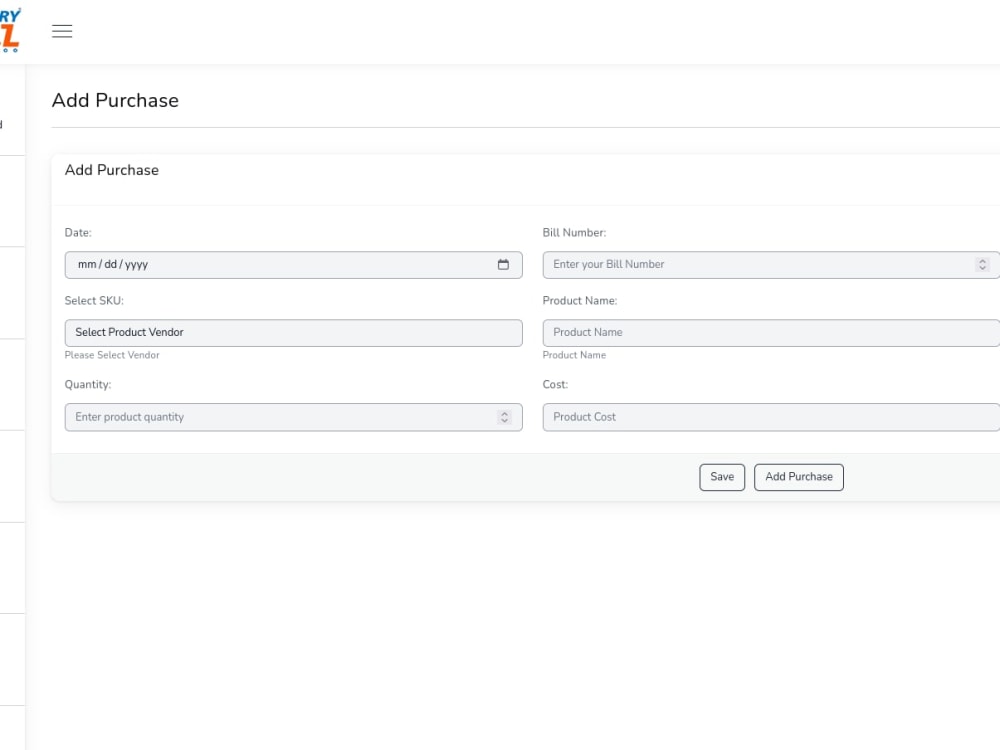This screenshot has width=1000, height=750.
Task: Focus the Bill Number field
Action: (771, 265)
